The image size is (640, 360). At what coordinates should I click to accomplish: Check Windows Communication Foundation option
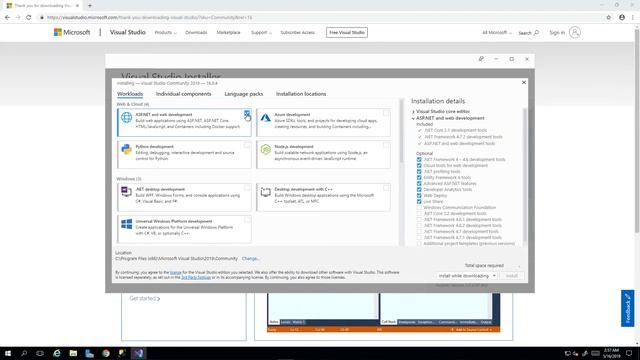coord(419,208)
